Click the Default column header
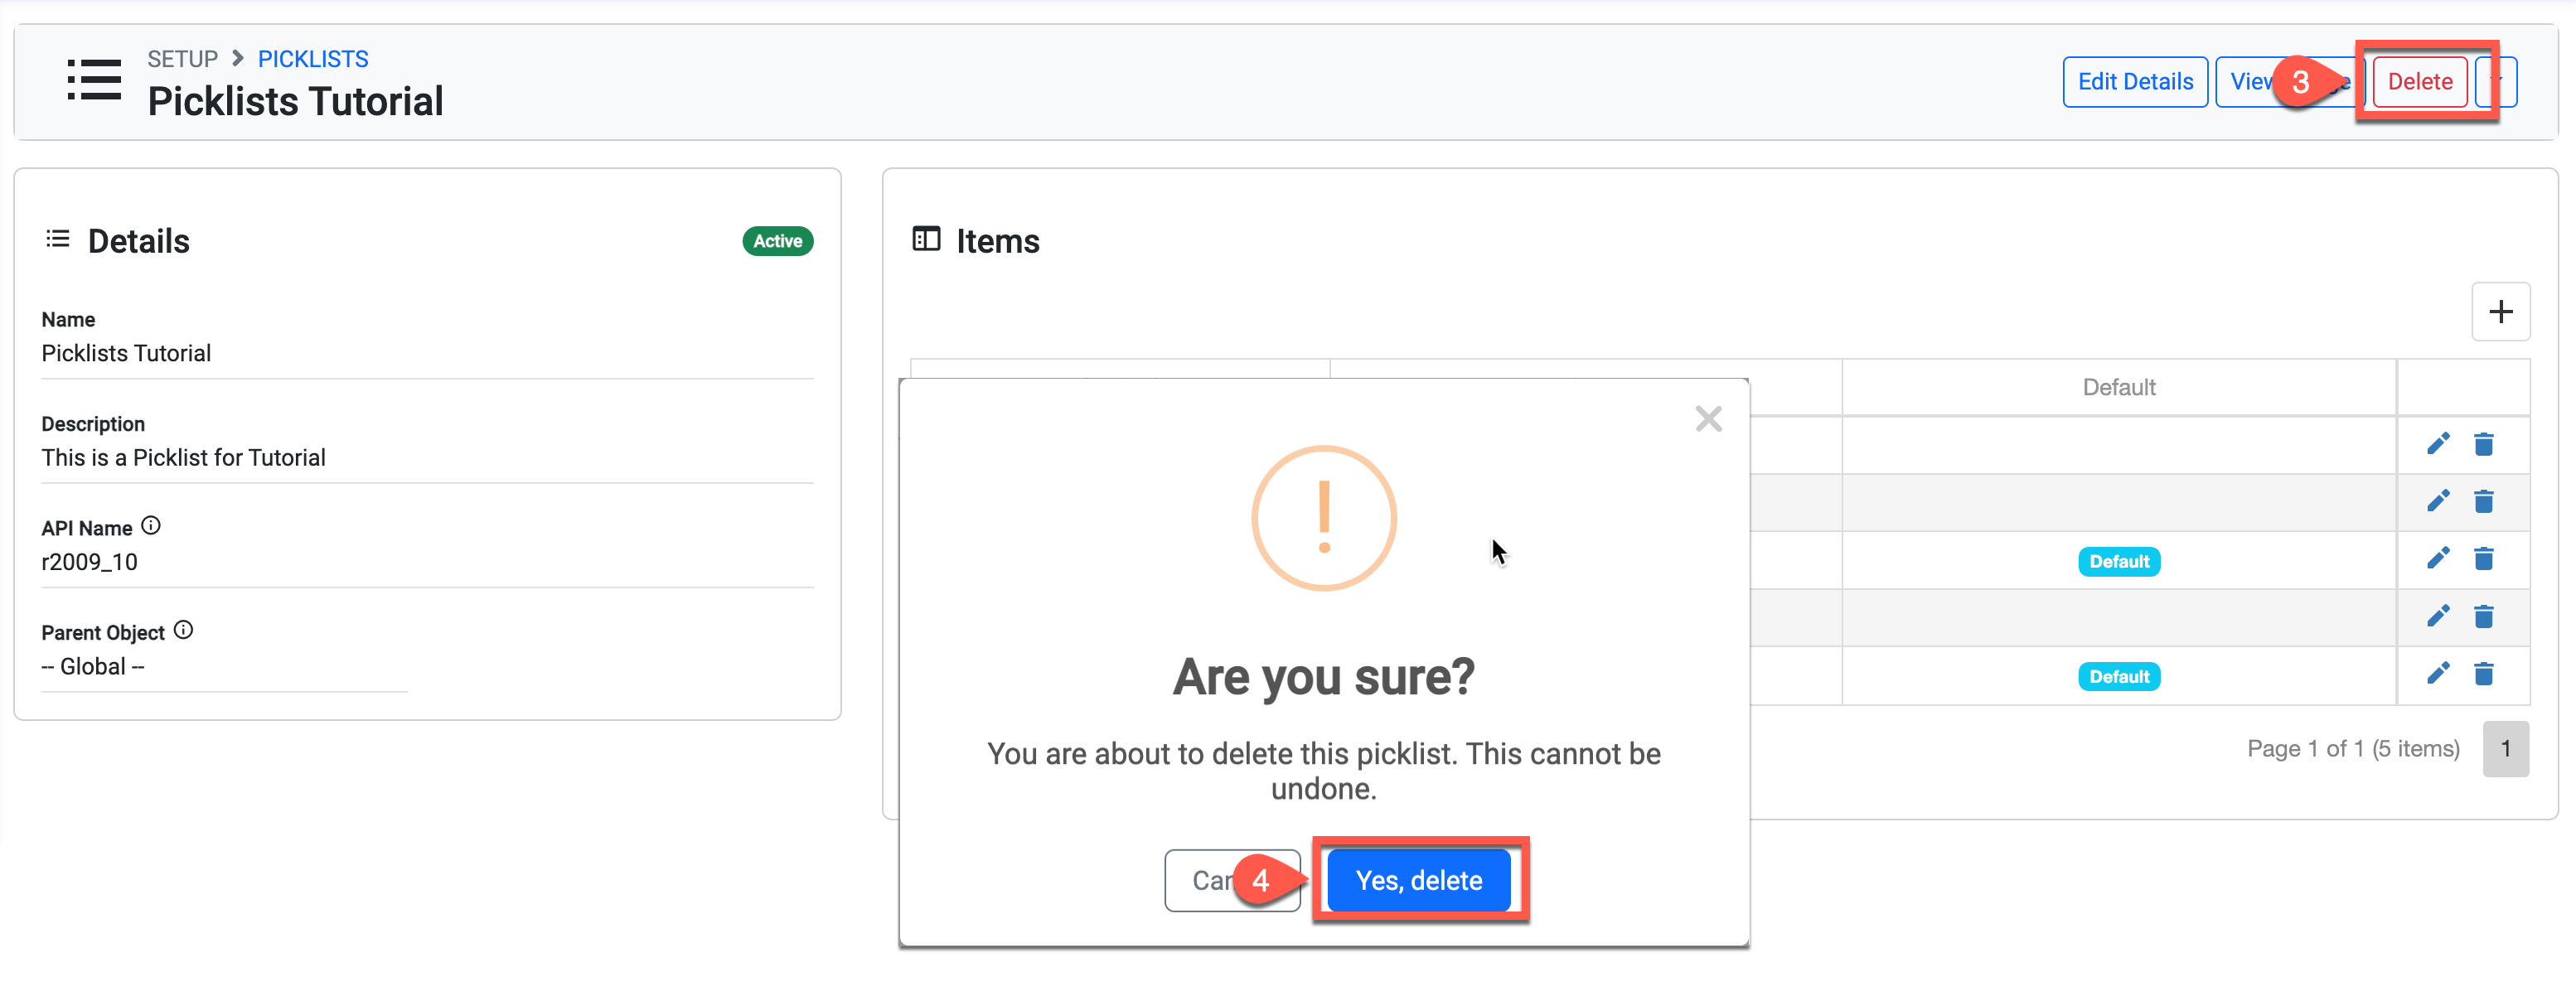2576x996 pixels. [2118, 388]
